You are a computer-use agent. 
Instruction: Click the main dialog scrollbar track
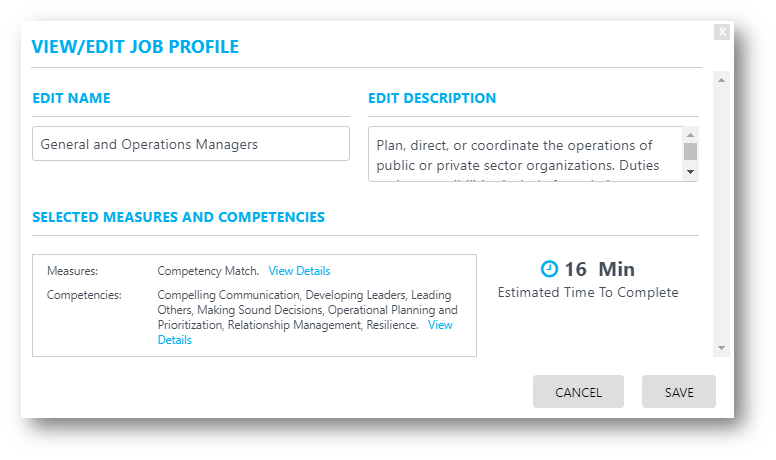[722, 214]
